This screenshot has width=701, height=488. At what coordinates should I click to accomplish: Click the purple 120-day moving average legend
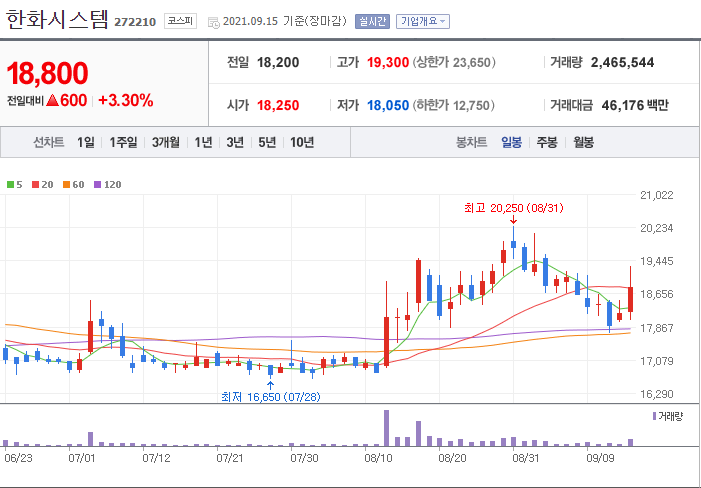click(108, 185)
